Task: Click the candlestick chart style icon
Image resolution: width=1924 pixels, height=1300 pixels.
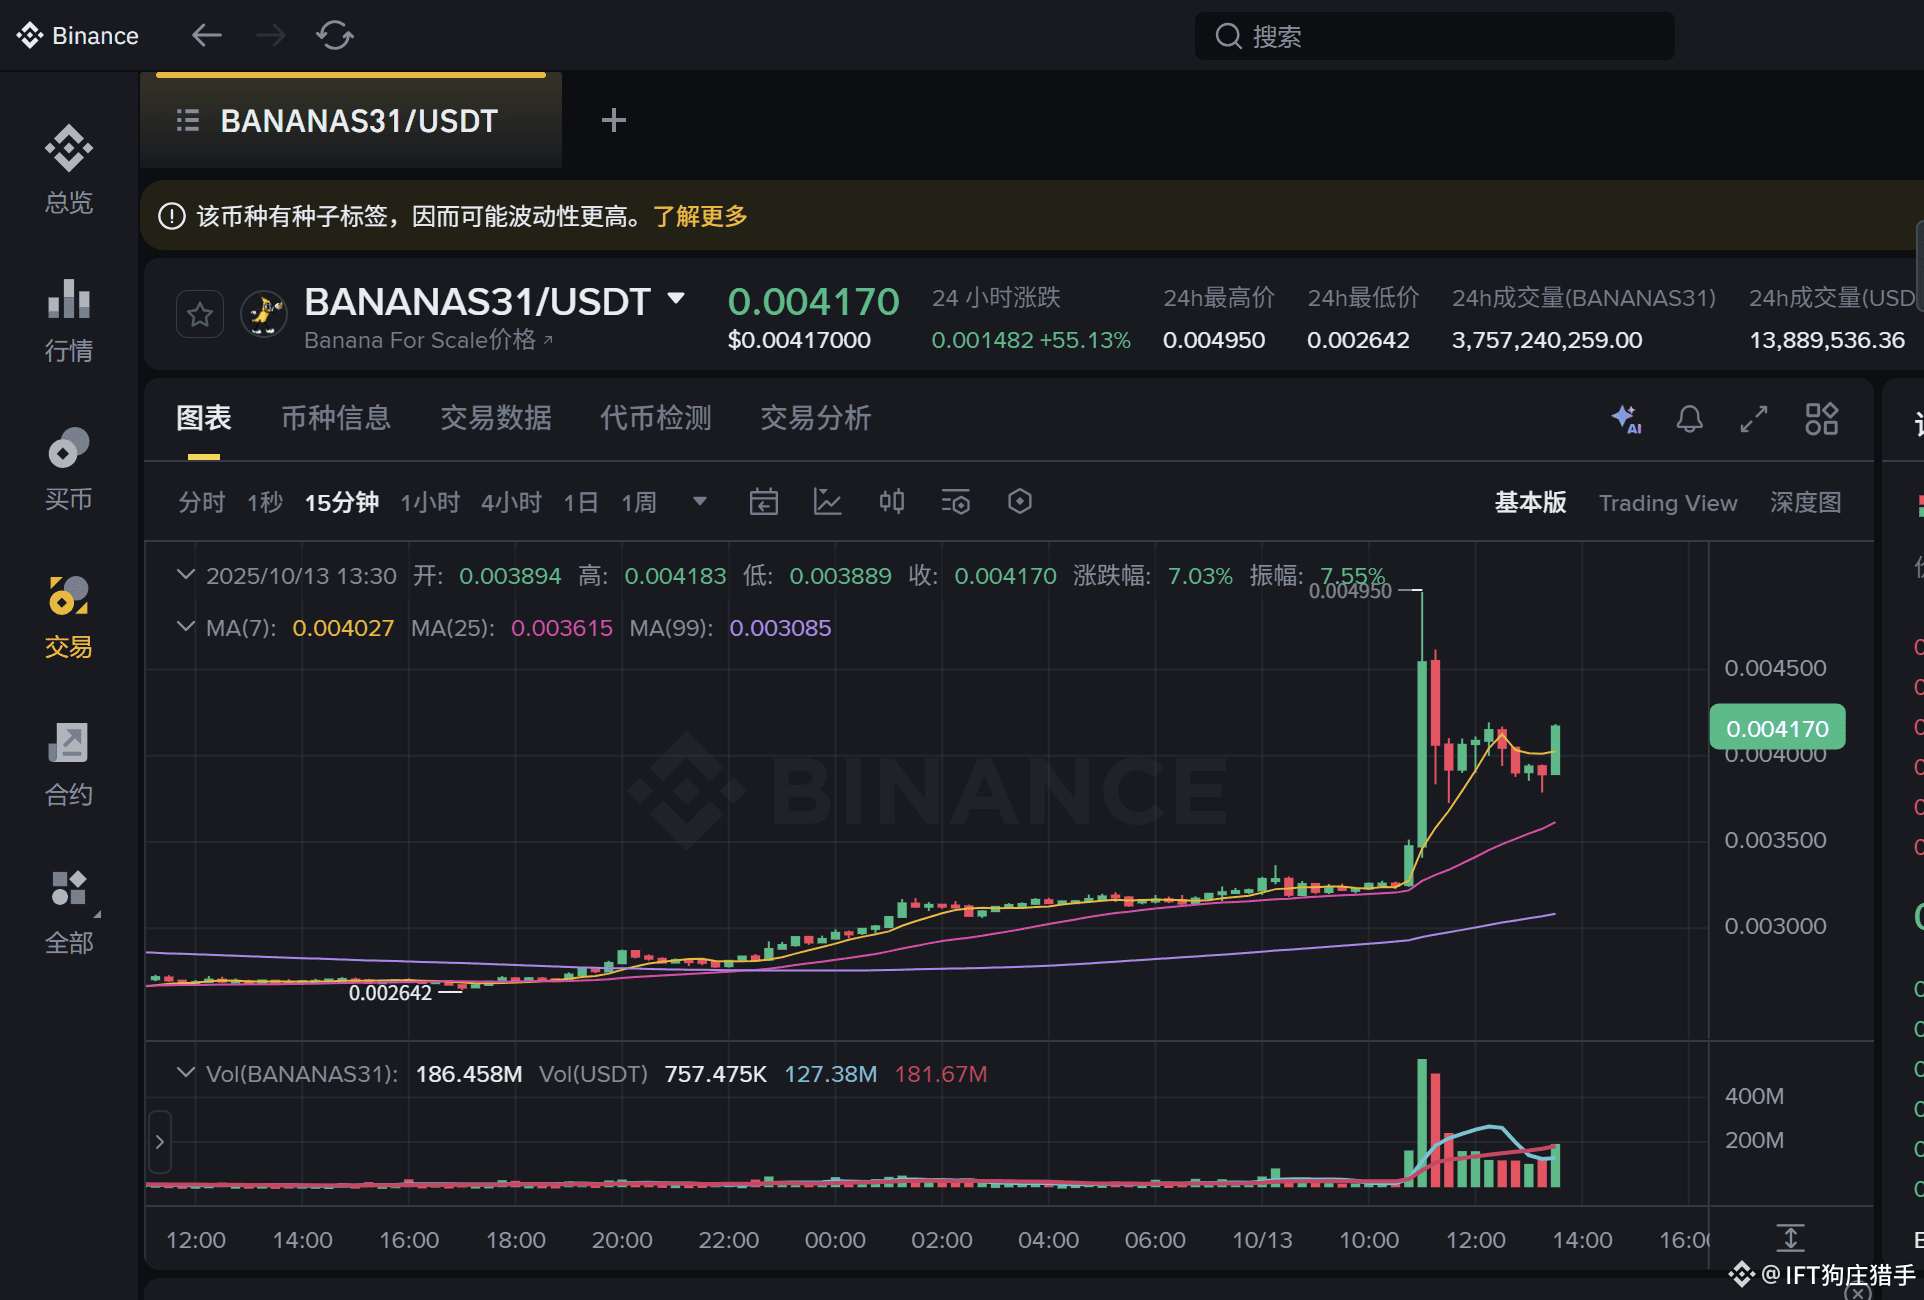Action: click(892, 501)
